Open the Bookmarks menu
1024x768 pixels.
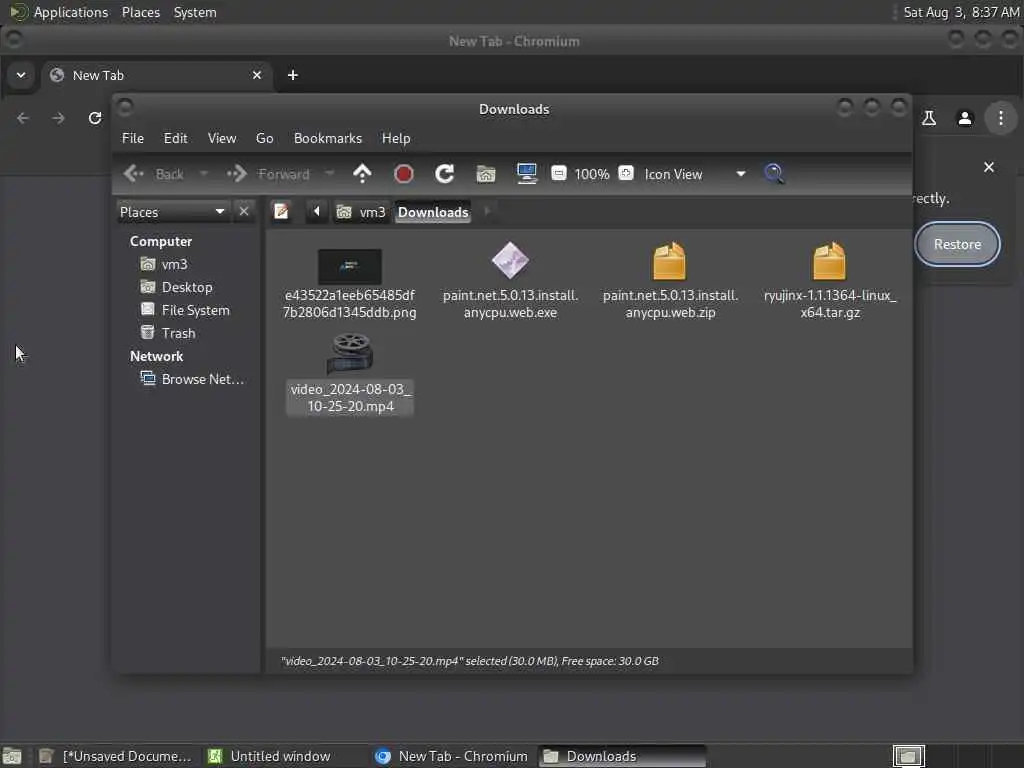pyautogui.click(x=328, y=138)
